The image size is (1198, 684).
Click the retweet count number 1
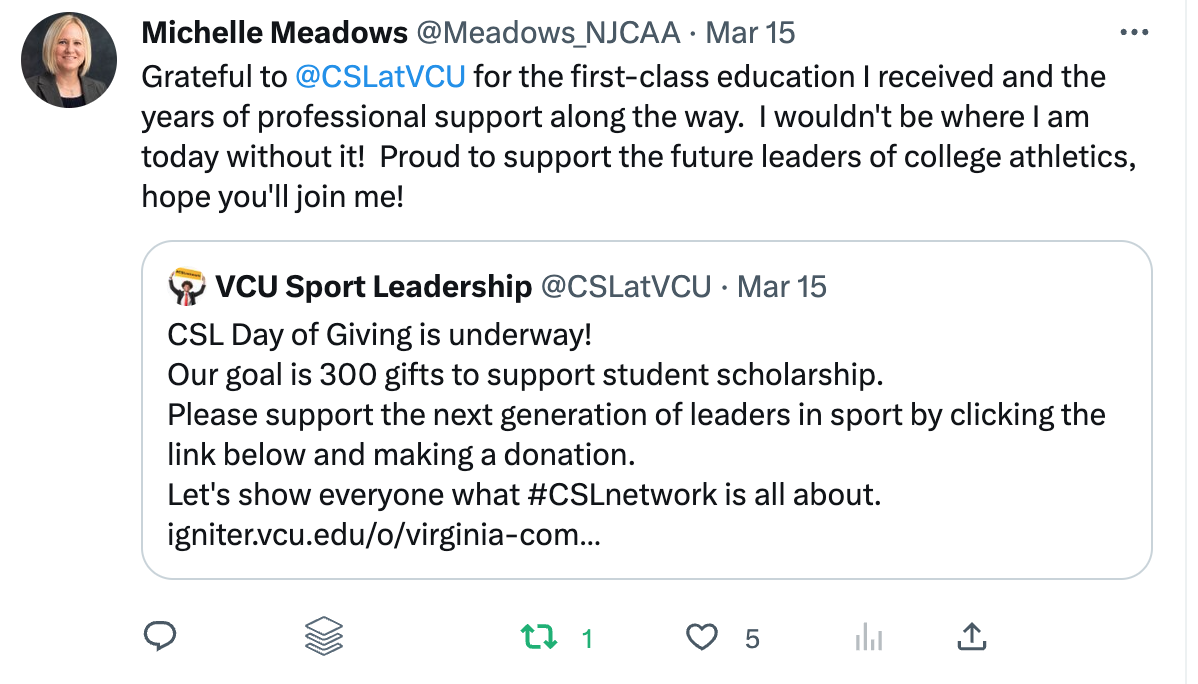[x=587, y=638]
